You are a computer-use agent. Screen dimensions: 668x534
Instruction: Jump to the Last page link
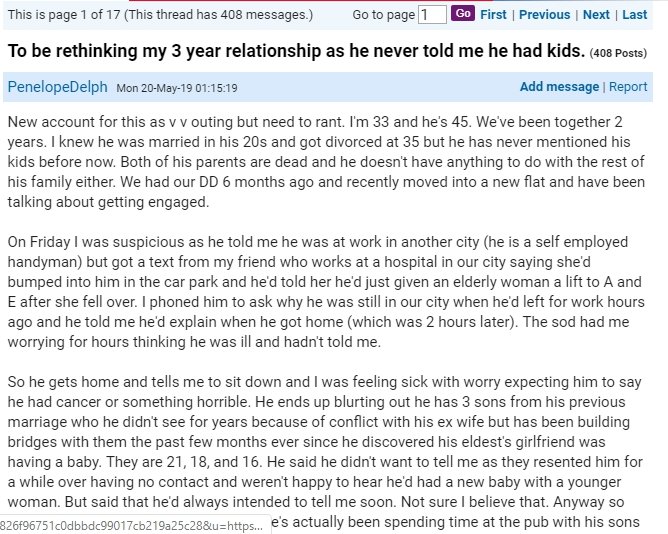click(x=634, y=14)
